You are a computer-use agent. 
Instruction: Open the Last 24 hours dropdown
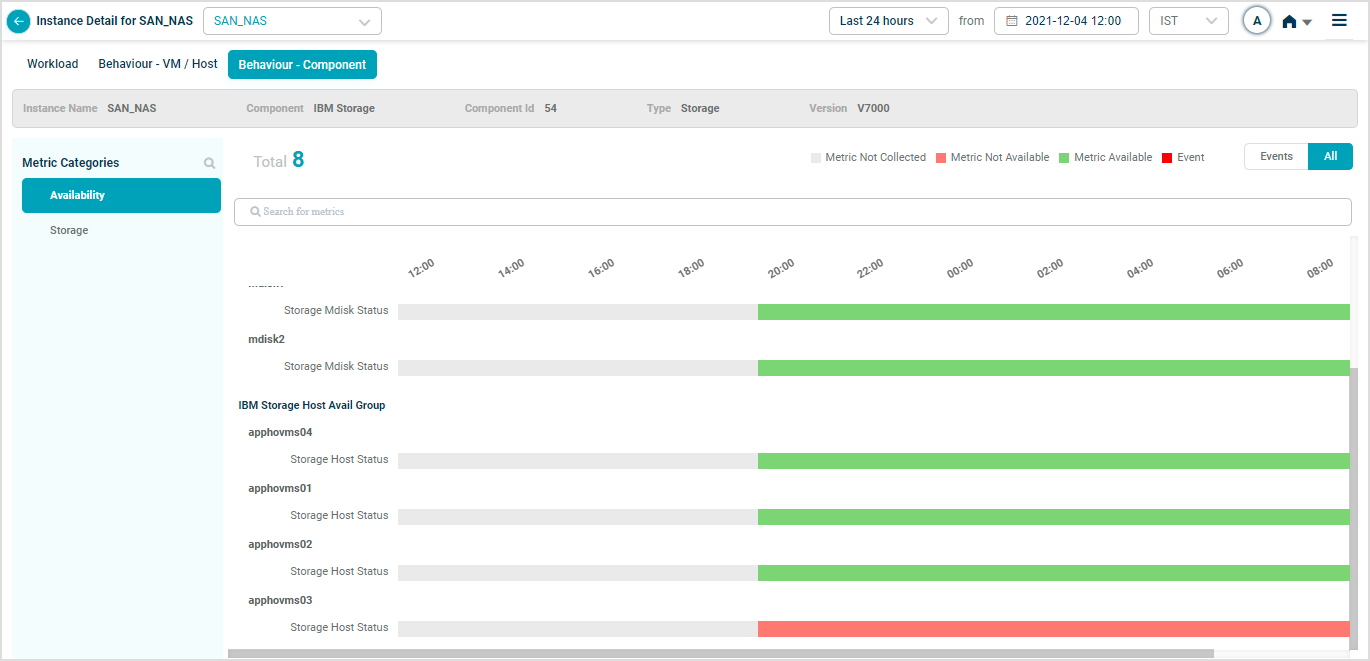(888, 21)
